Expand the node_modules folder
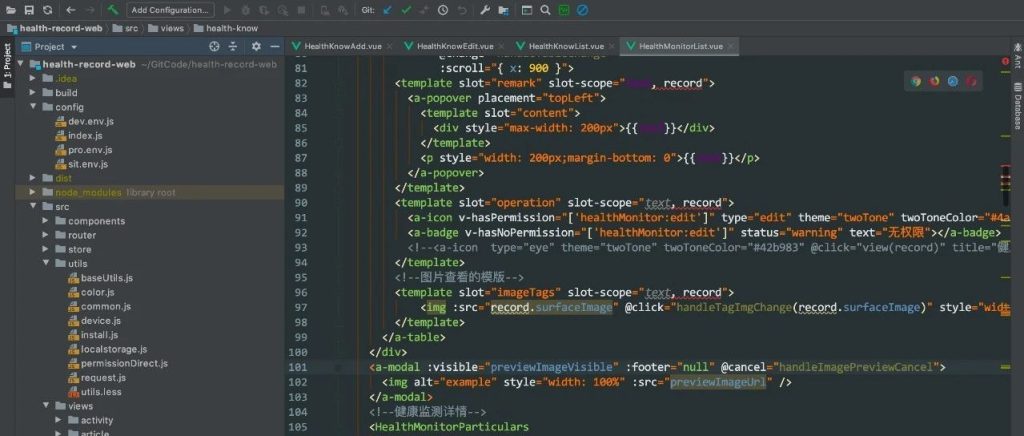Screen dimensions: 1024x436 [33, 192]
